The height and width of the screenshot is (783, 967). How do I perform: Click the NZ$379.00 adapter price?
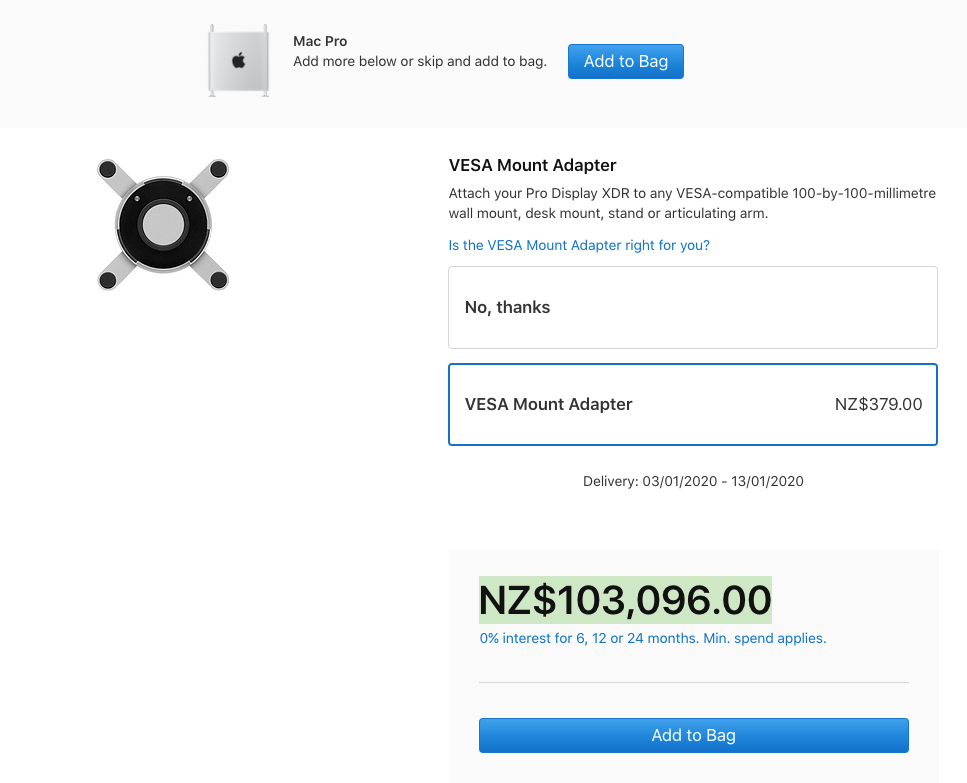point(878,404)
